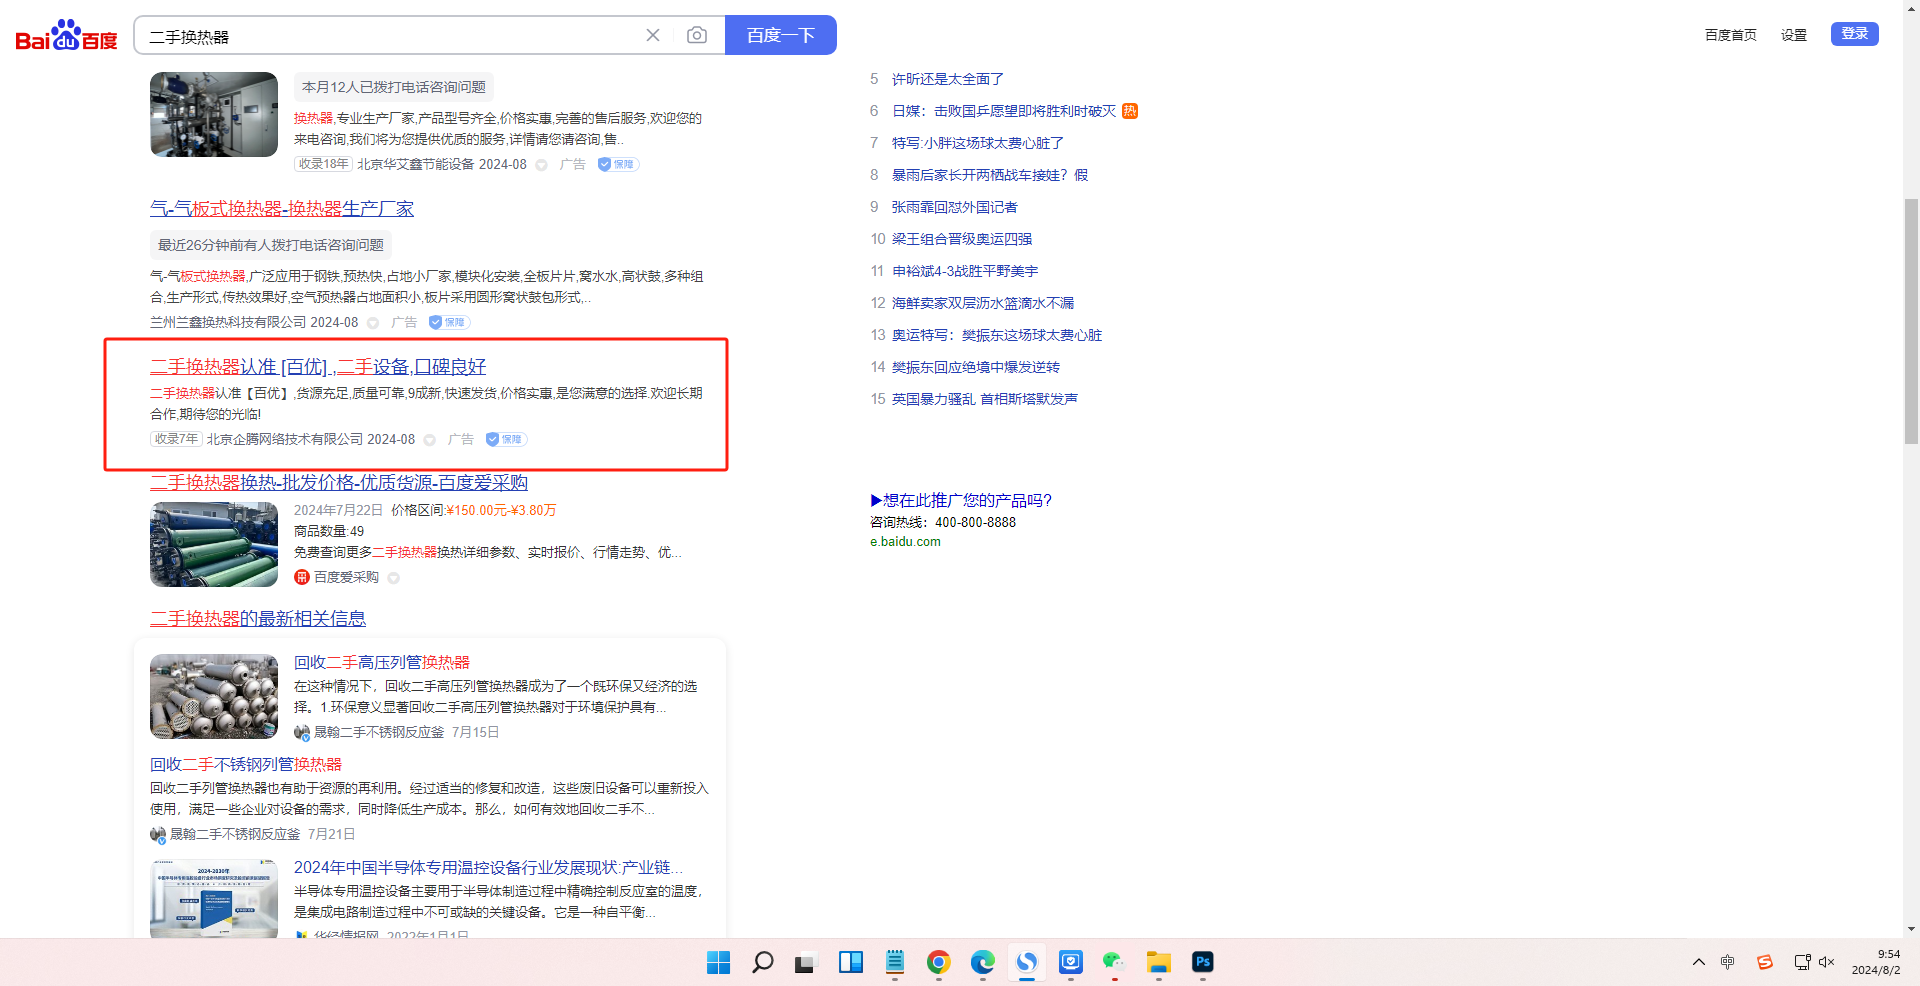Open File Explorer from the taskbar

[x=1158, y=962]
